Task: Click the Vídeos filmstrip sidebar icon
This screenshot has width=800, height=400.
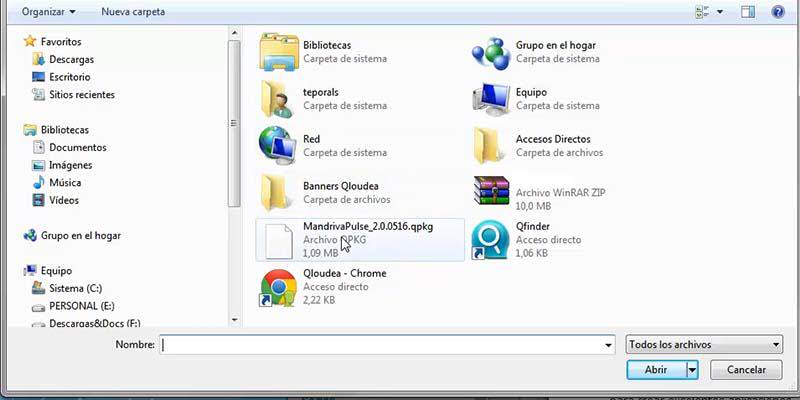Action: [x=39, y=200]
